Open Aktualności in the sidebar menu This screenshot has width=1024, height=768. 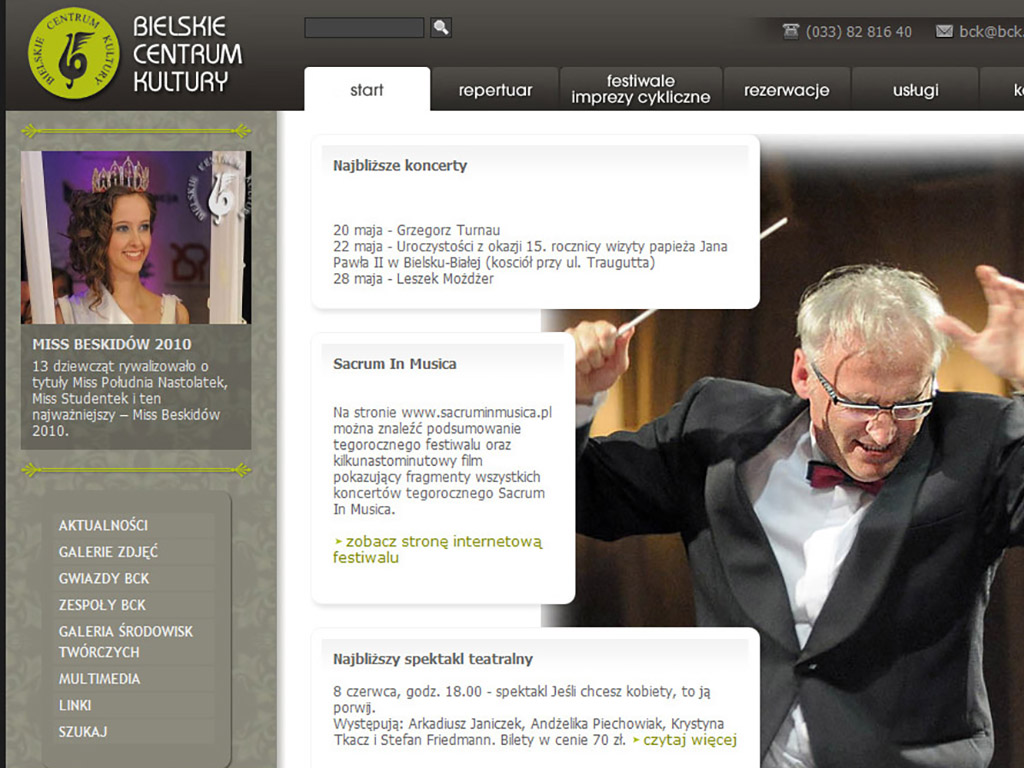point(103,525)
